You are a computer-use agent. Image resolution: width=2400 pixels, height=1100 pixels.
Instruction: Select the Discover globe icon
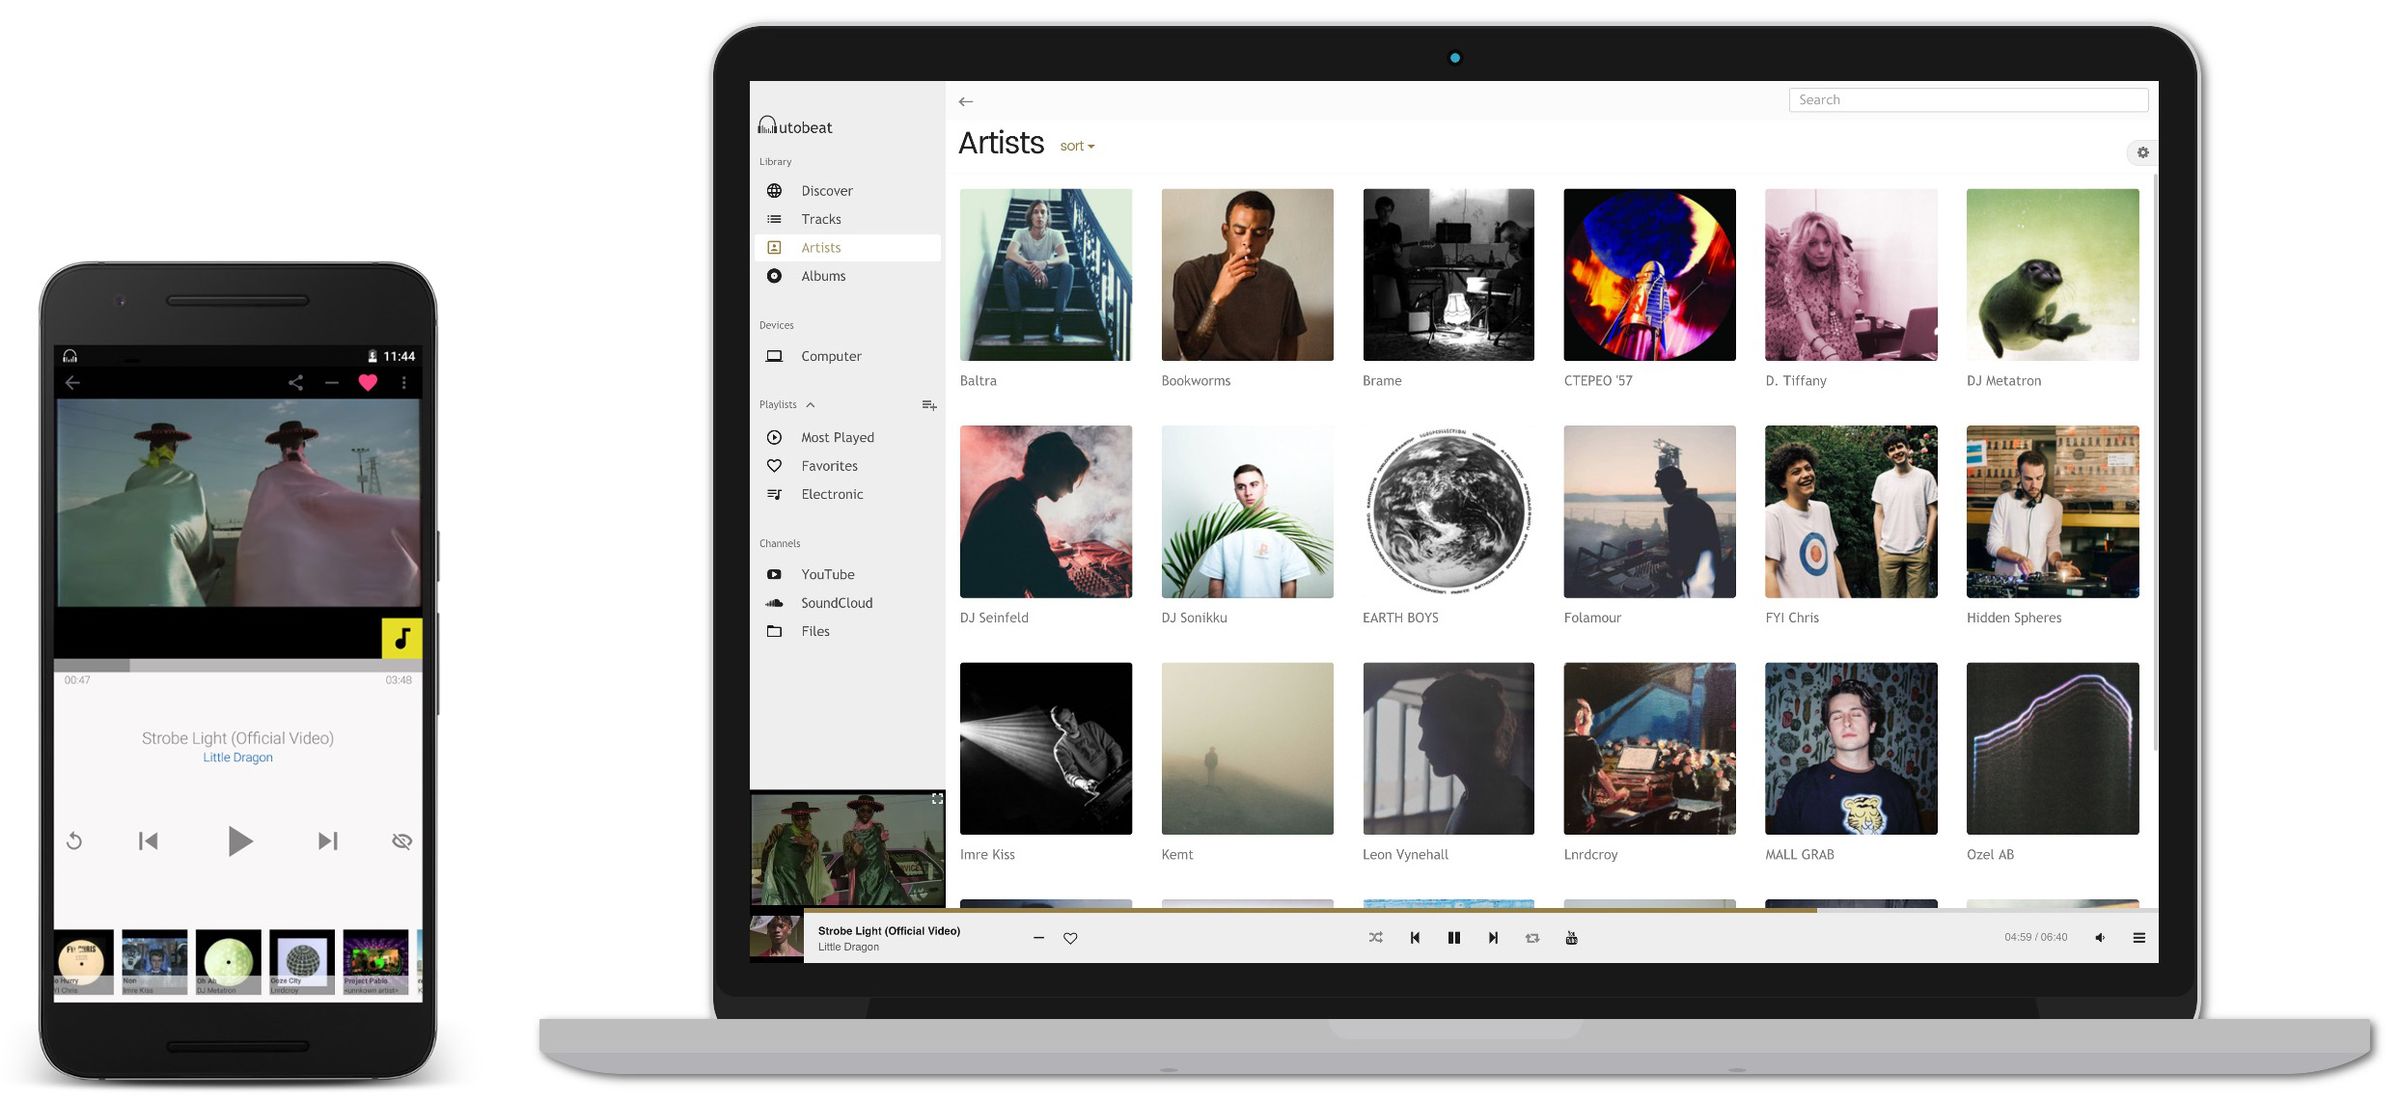point(774,190)
